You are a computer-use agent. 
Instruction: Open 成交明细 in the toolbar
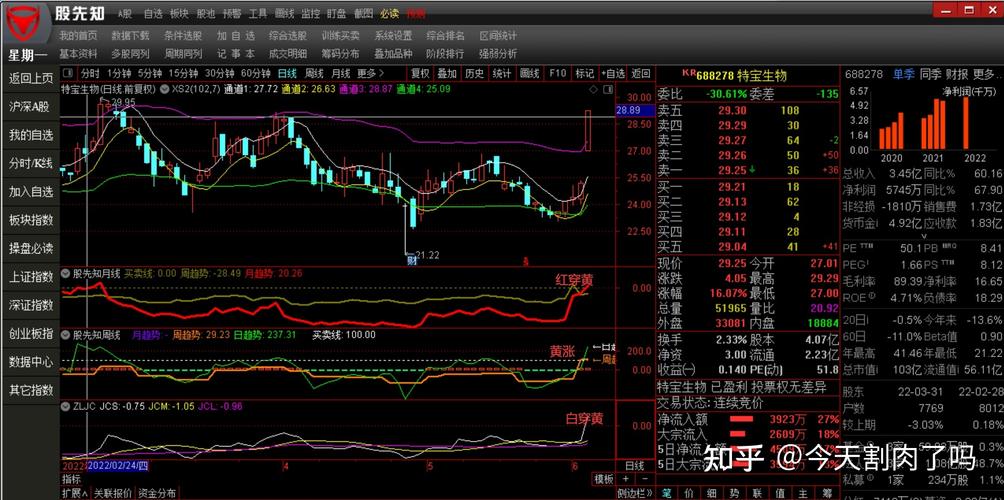(287, 54)
